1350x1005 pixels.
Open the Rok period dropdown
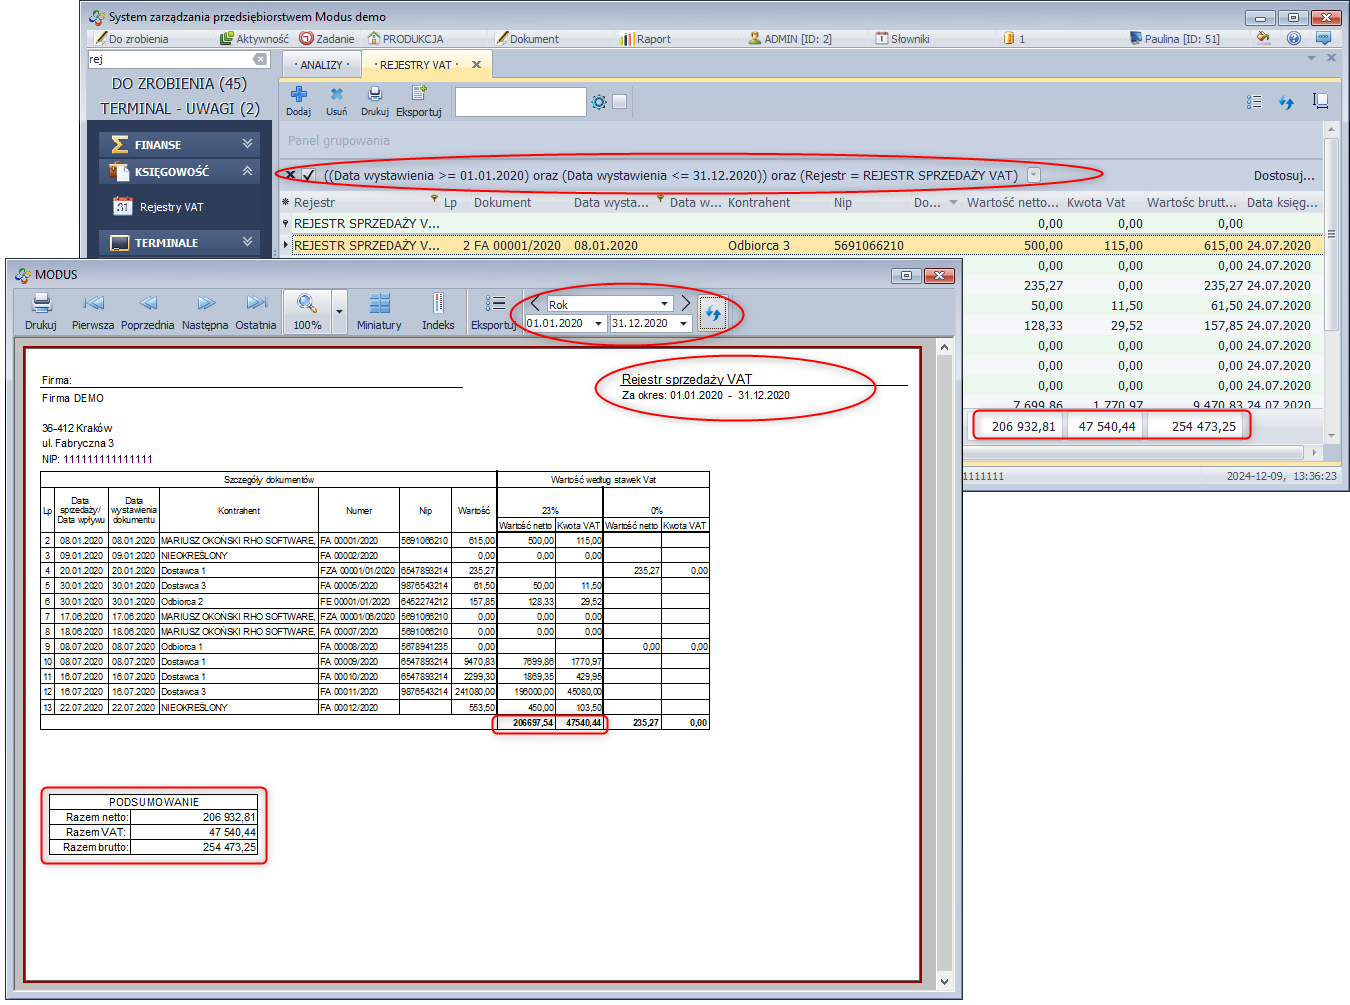(x=664, y=304)
